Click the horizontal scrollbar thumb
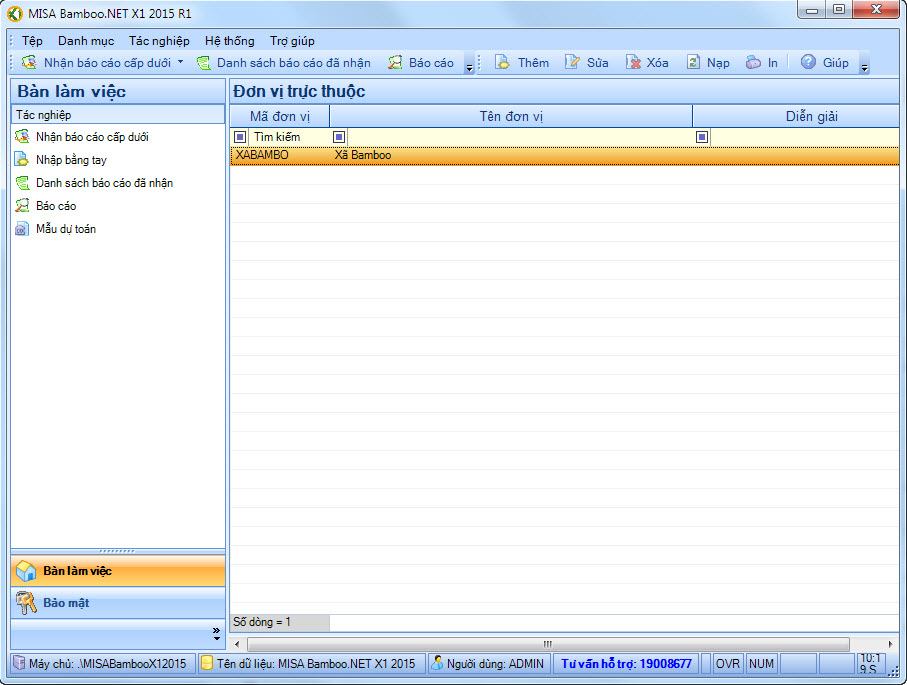The height and width of the screenshot is (685, 907). coord(548,644)
